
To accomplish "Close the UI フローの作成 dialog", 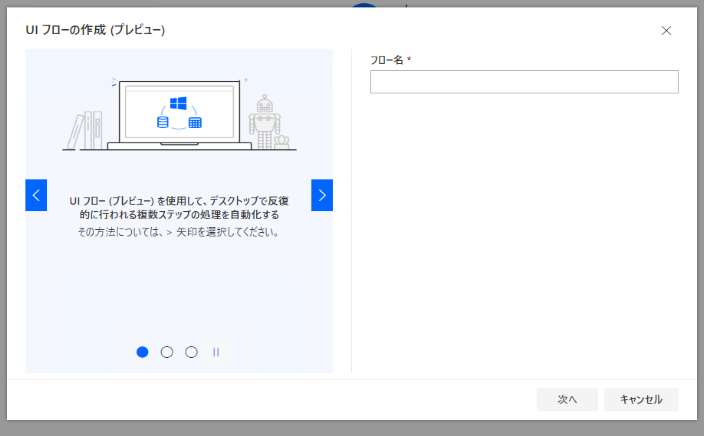I will click(666, 31).
